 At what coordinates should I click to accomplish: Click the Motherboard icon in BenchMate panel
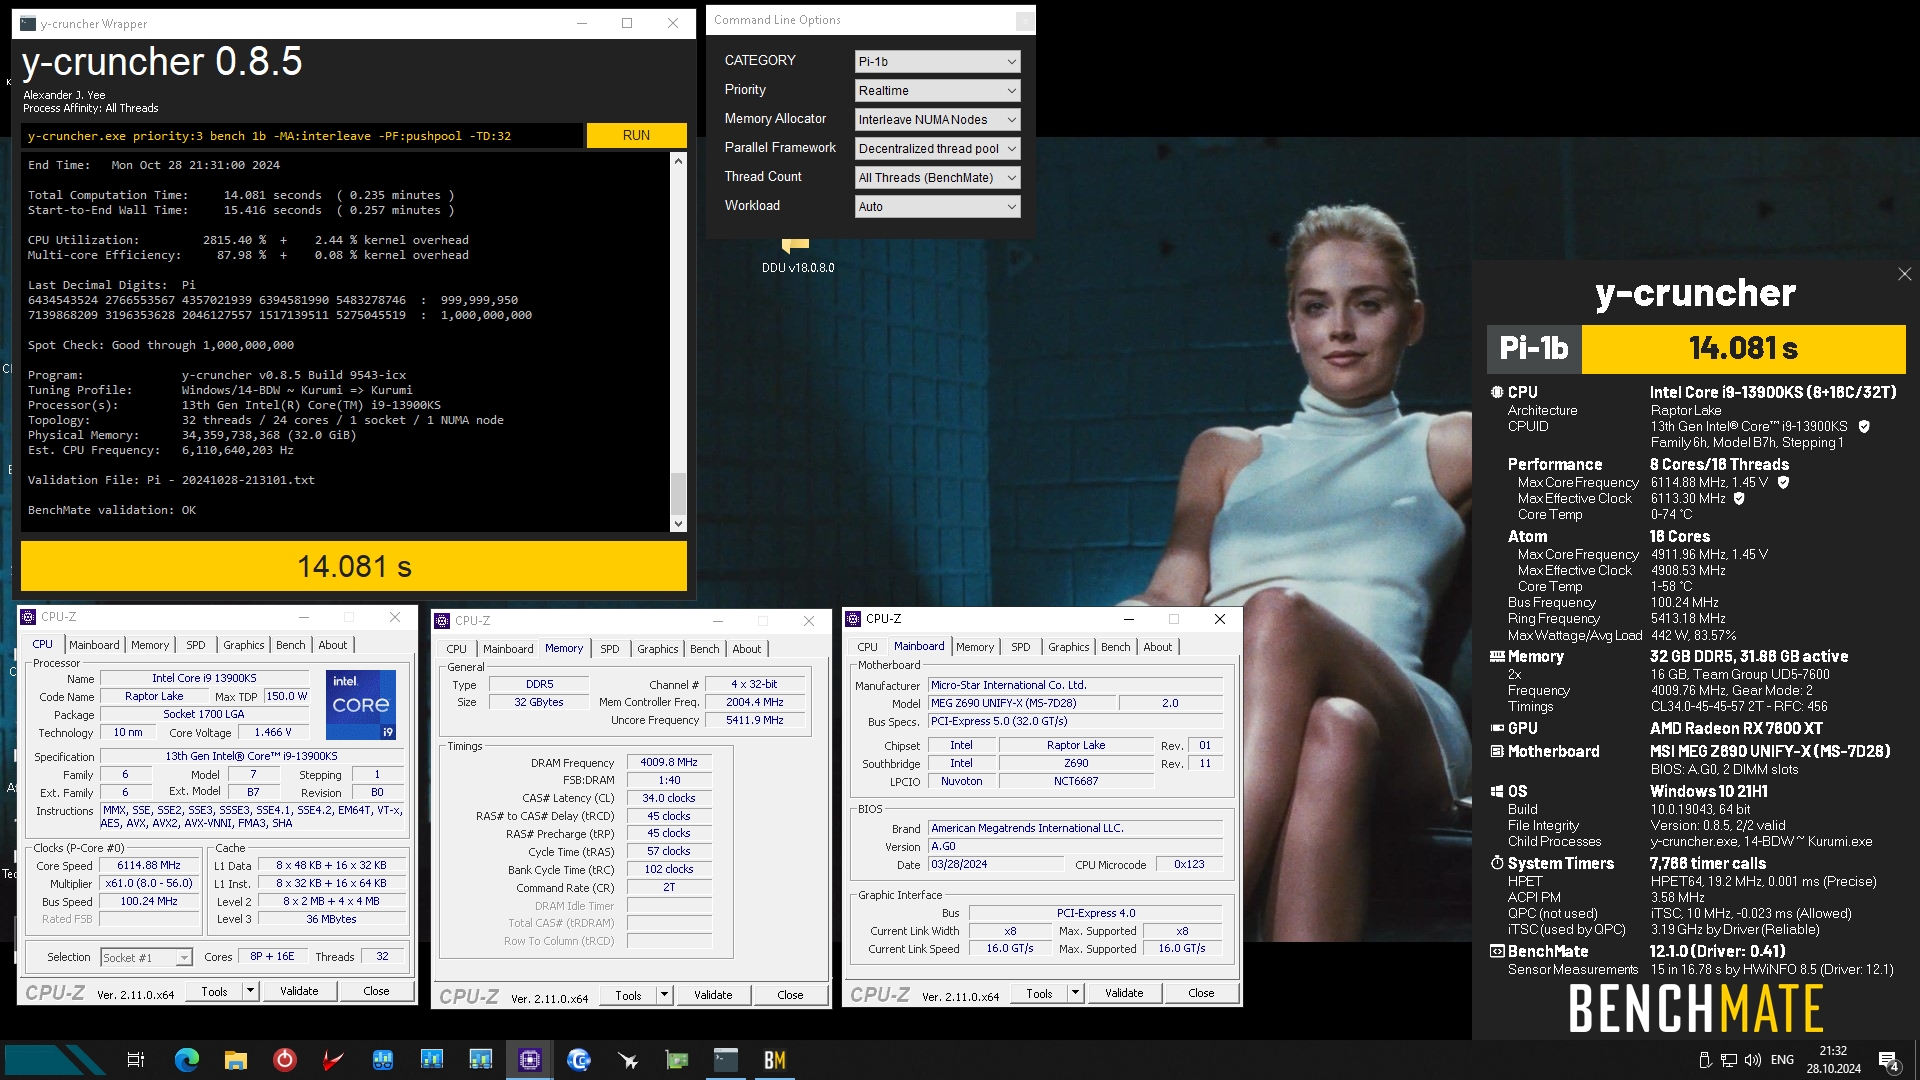[1497, 751]
